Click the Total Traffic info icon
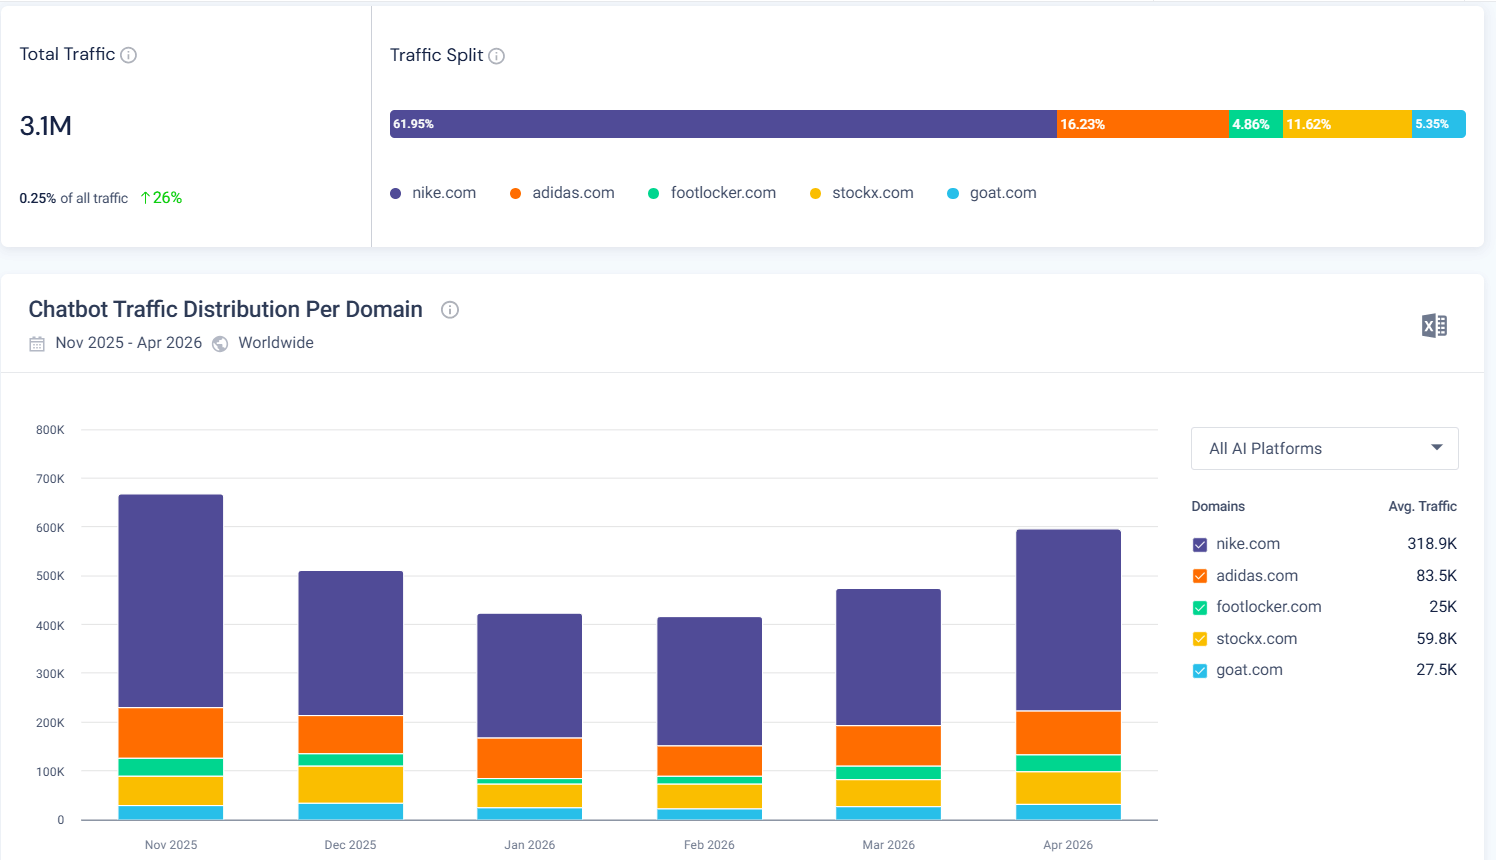1496x860 pixels. 128,55
